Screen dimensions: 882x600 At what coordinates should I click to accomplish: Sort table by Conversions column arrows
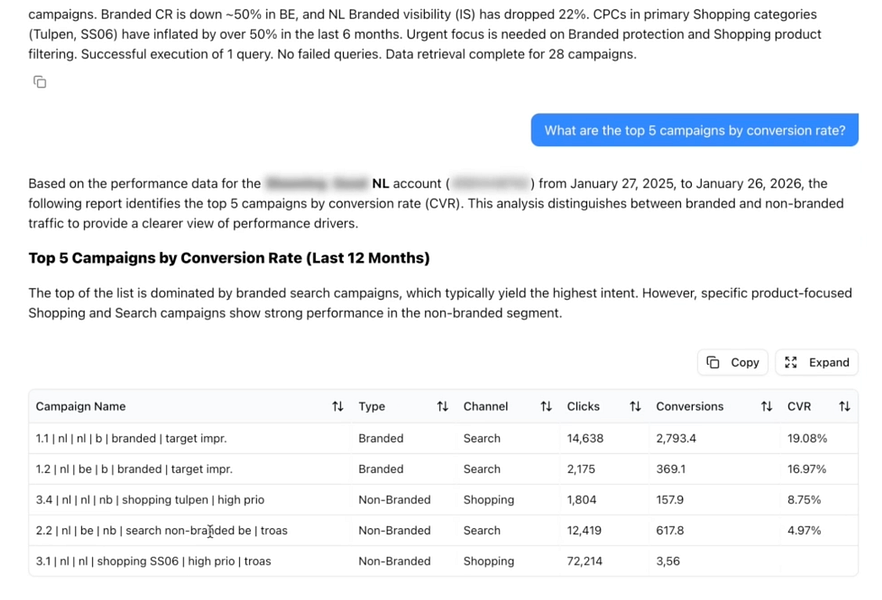766,407
